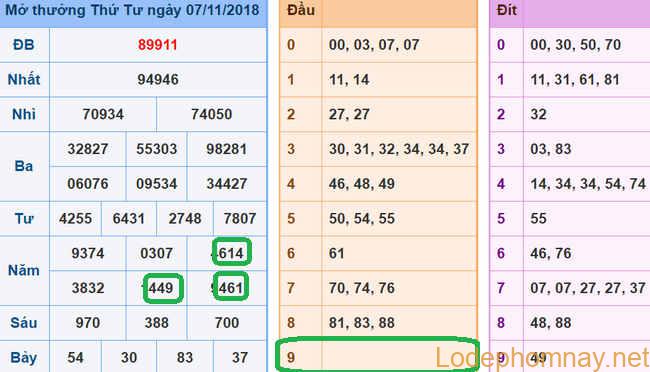Select the Sáu prize number 388

pos(157,323)
